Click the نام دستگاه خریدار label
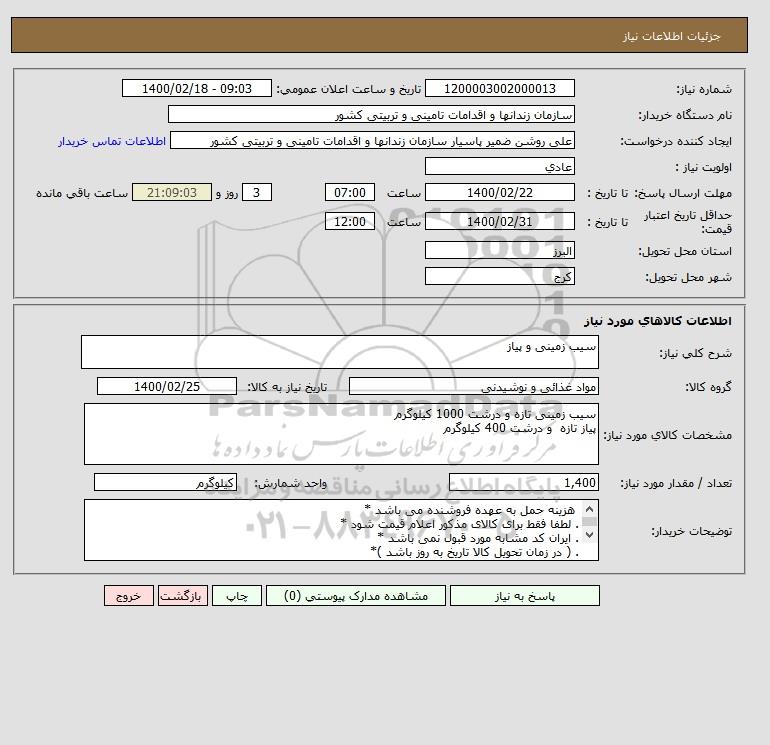 [685, 115]
